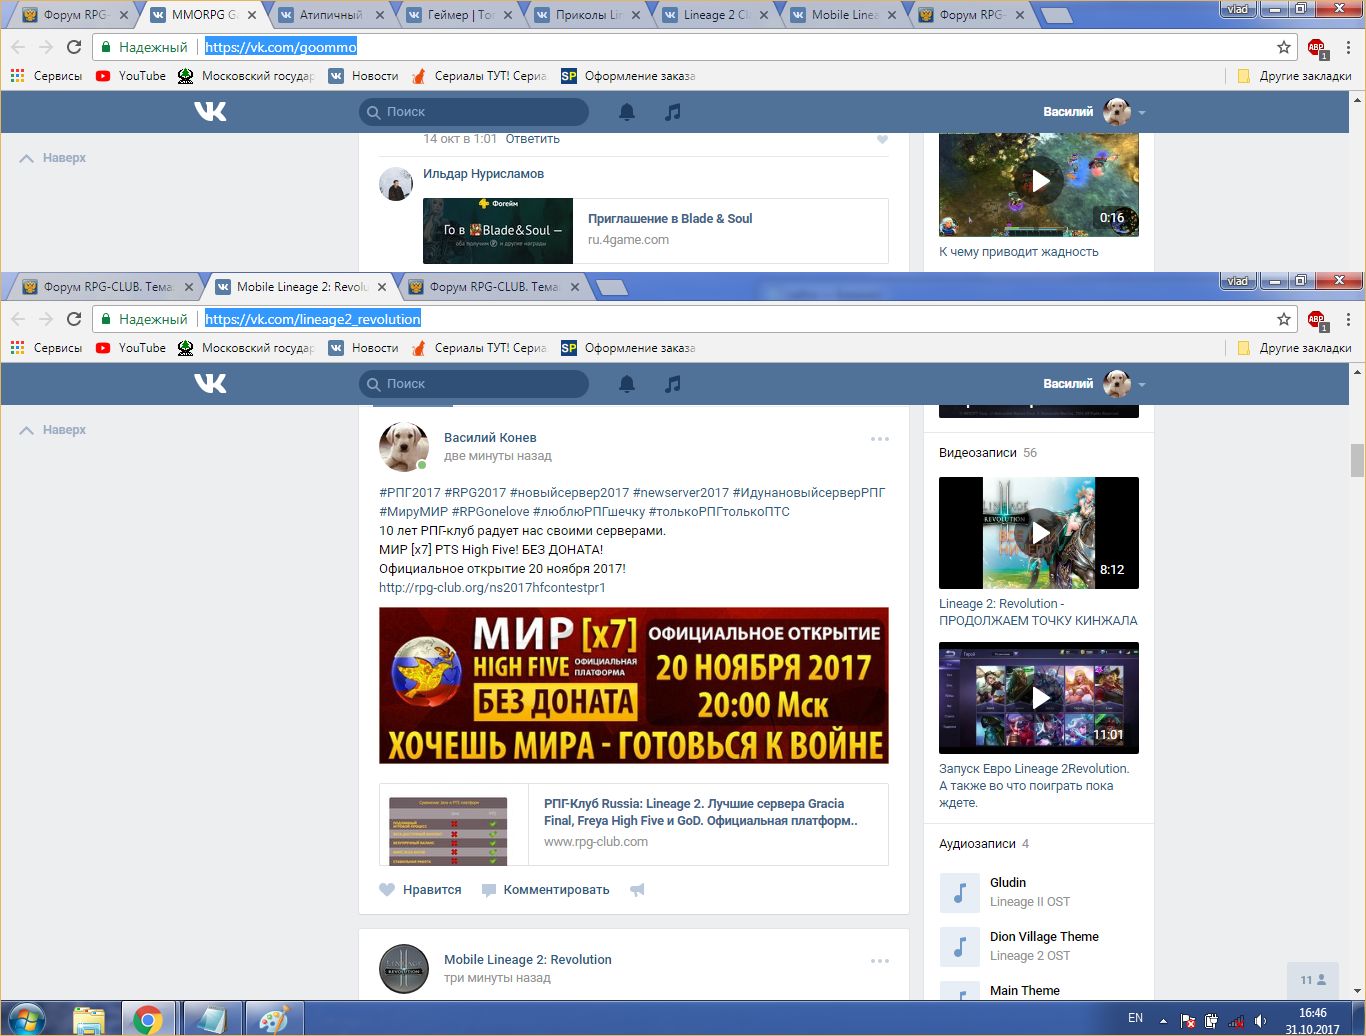Open notifications bell in the lineage2_revolution window
Image resolution: width=1366 pixels, height=1036 pixels.
627,383
